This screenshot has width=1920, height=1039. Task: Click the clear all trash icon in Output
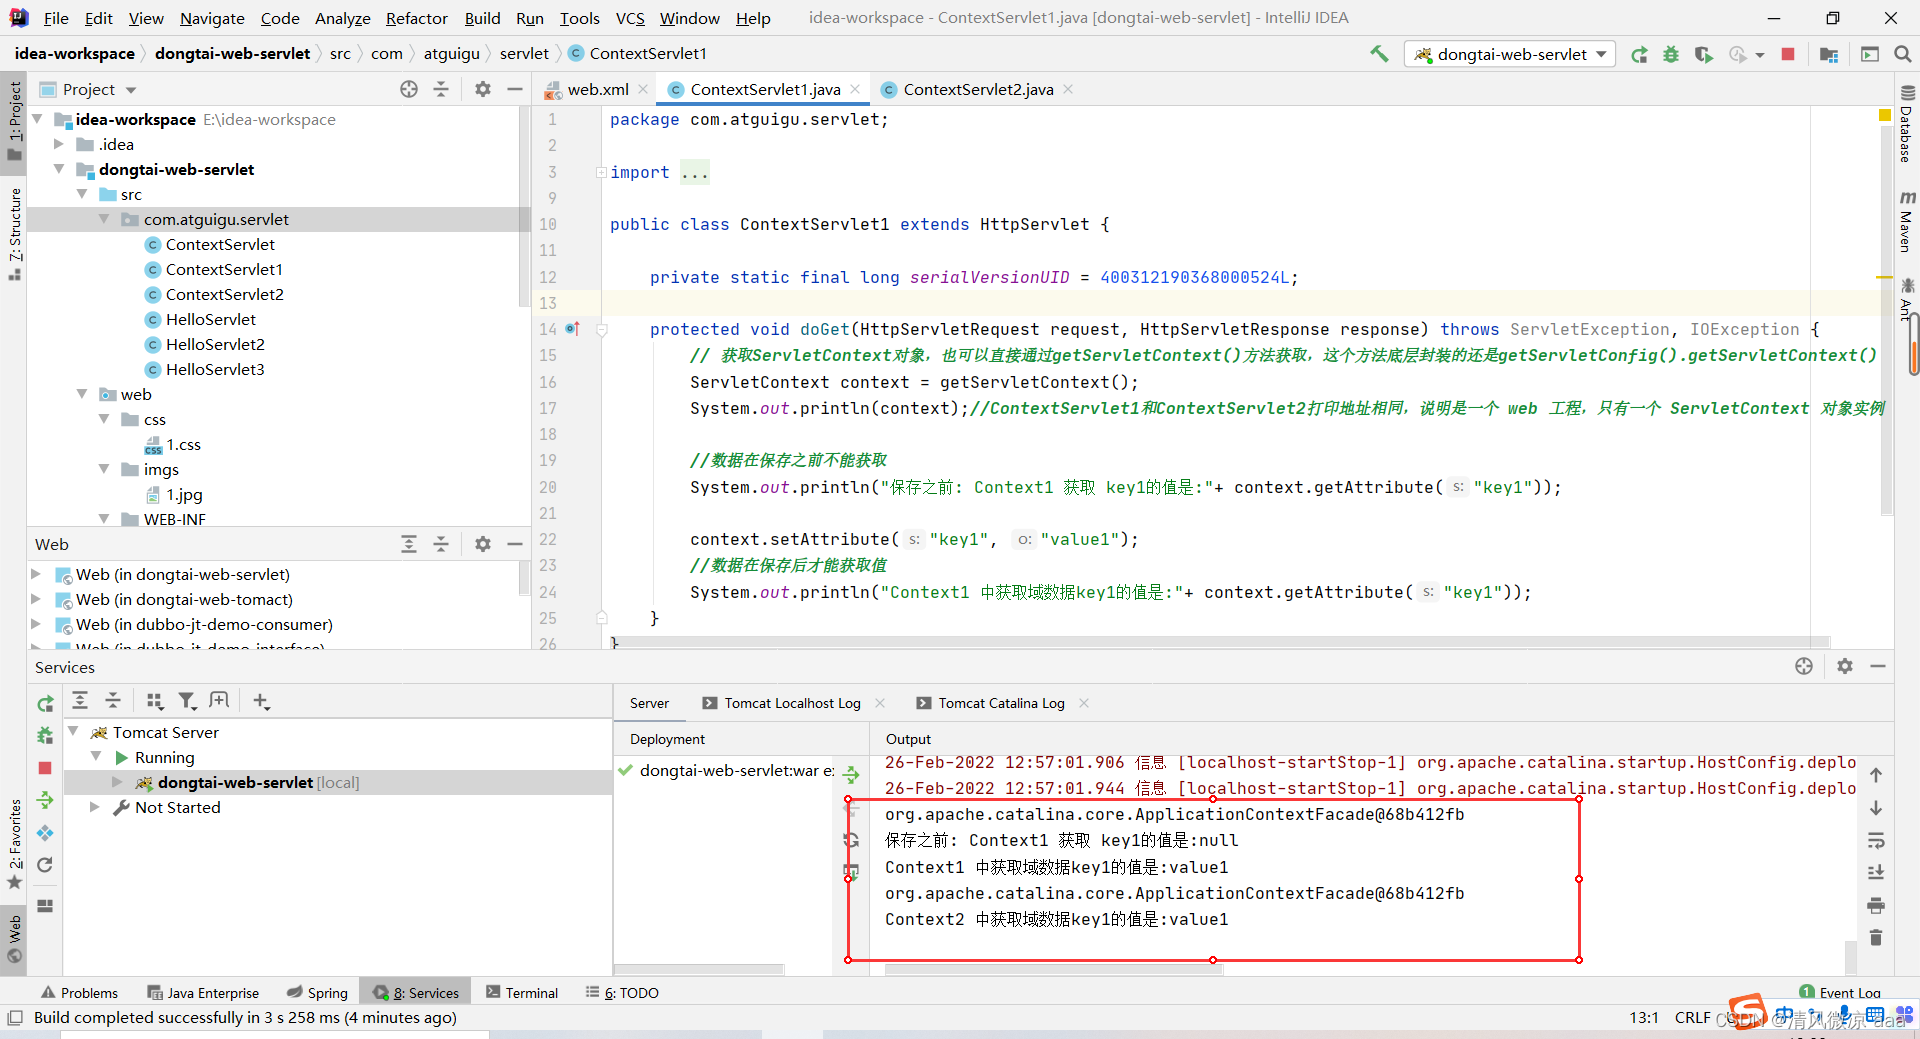pos(1876,937)
